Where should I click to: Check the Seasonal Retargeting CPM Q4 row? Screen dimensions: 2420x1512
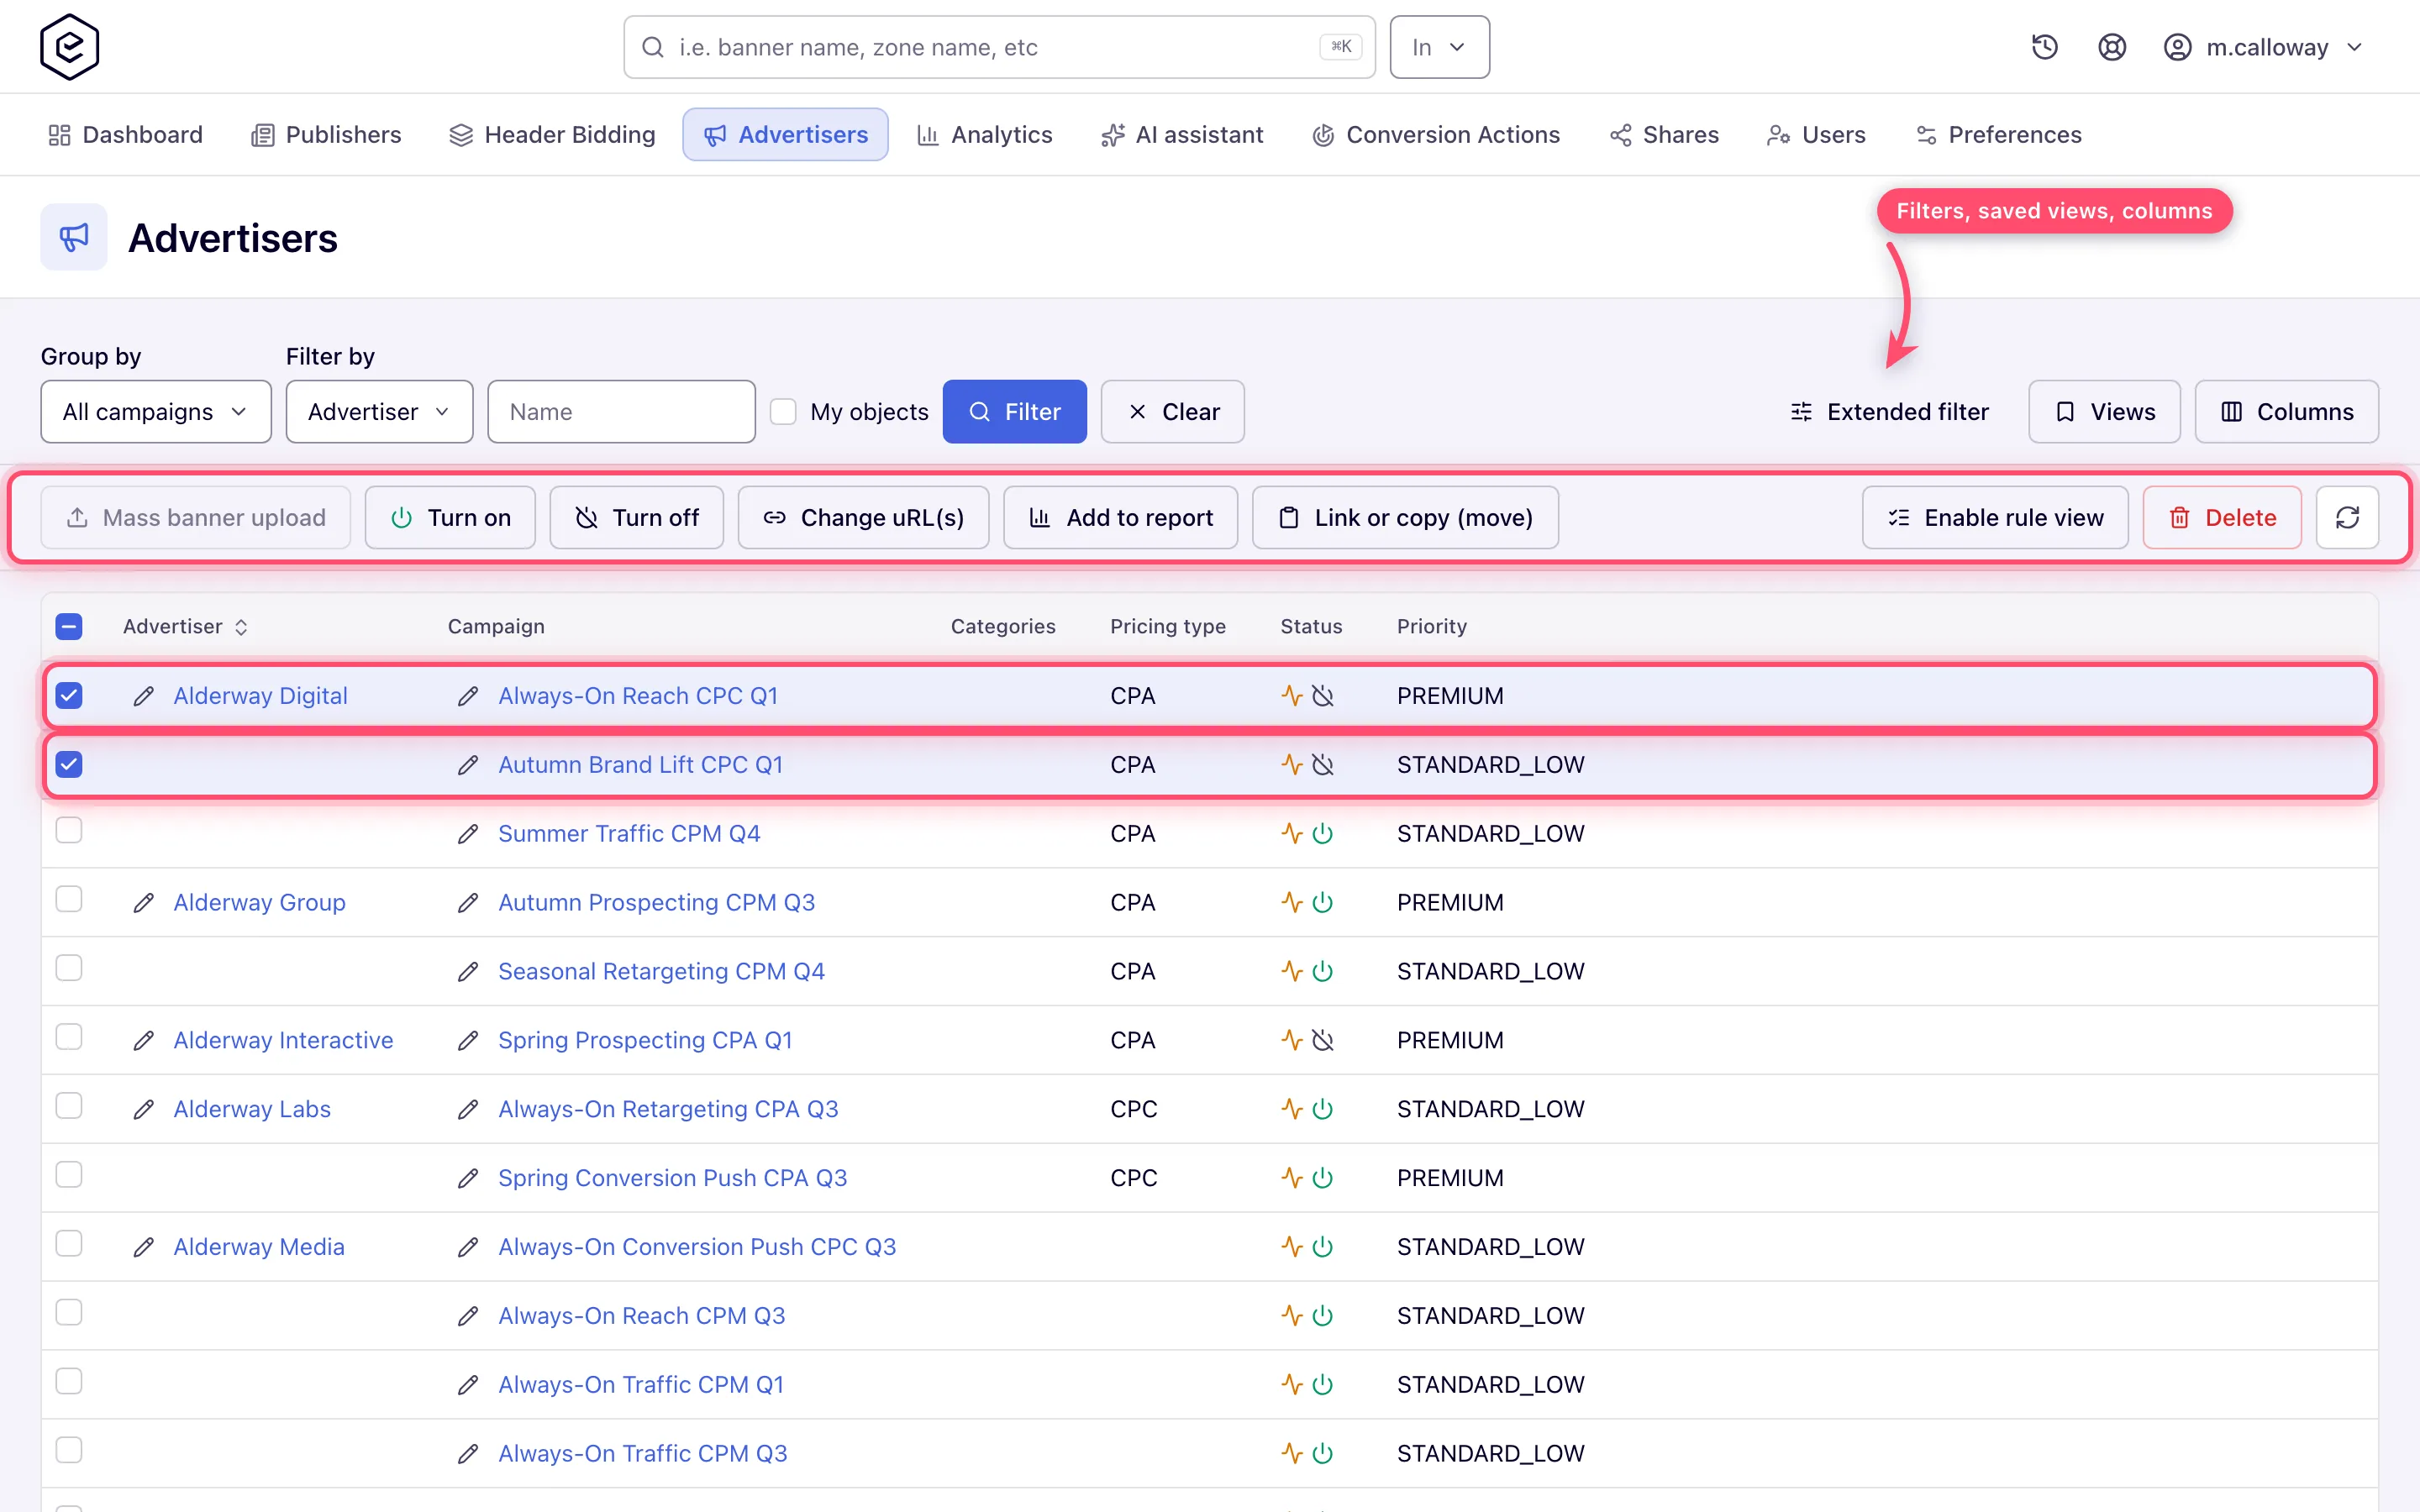pos(69,969)
